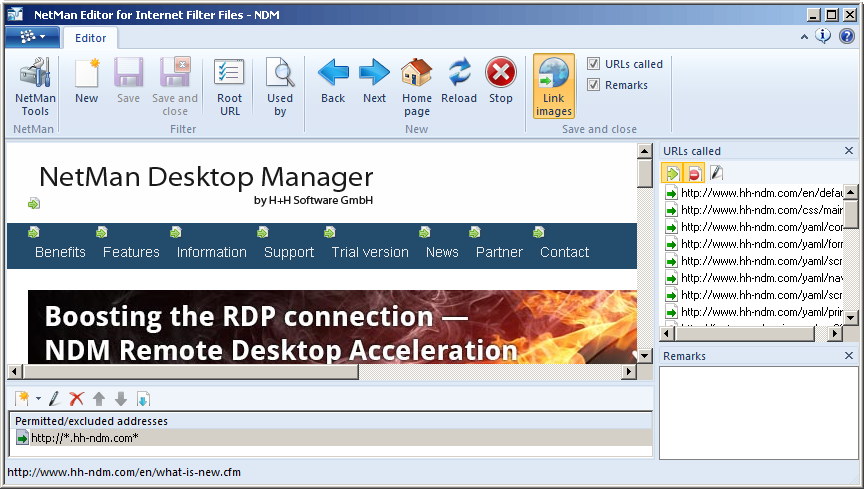The image size is (864, 489).
Task: Select the Editor ribbon tab
Action: click(91, 38)
